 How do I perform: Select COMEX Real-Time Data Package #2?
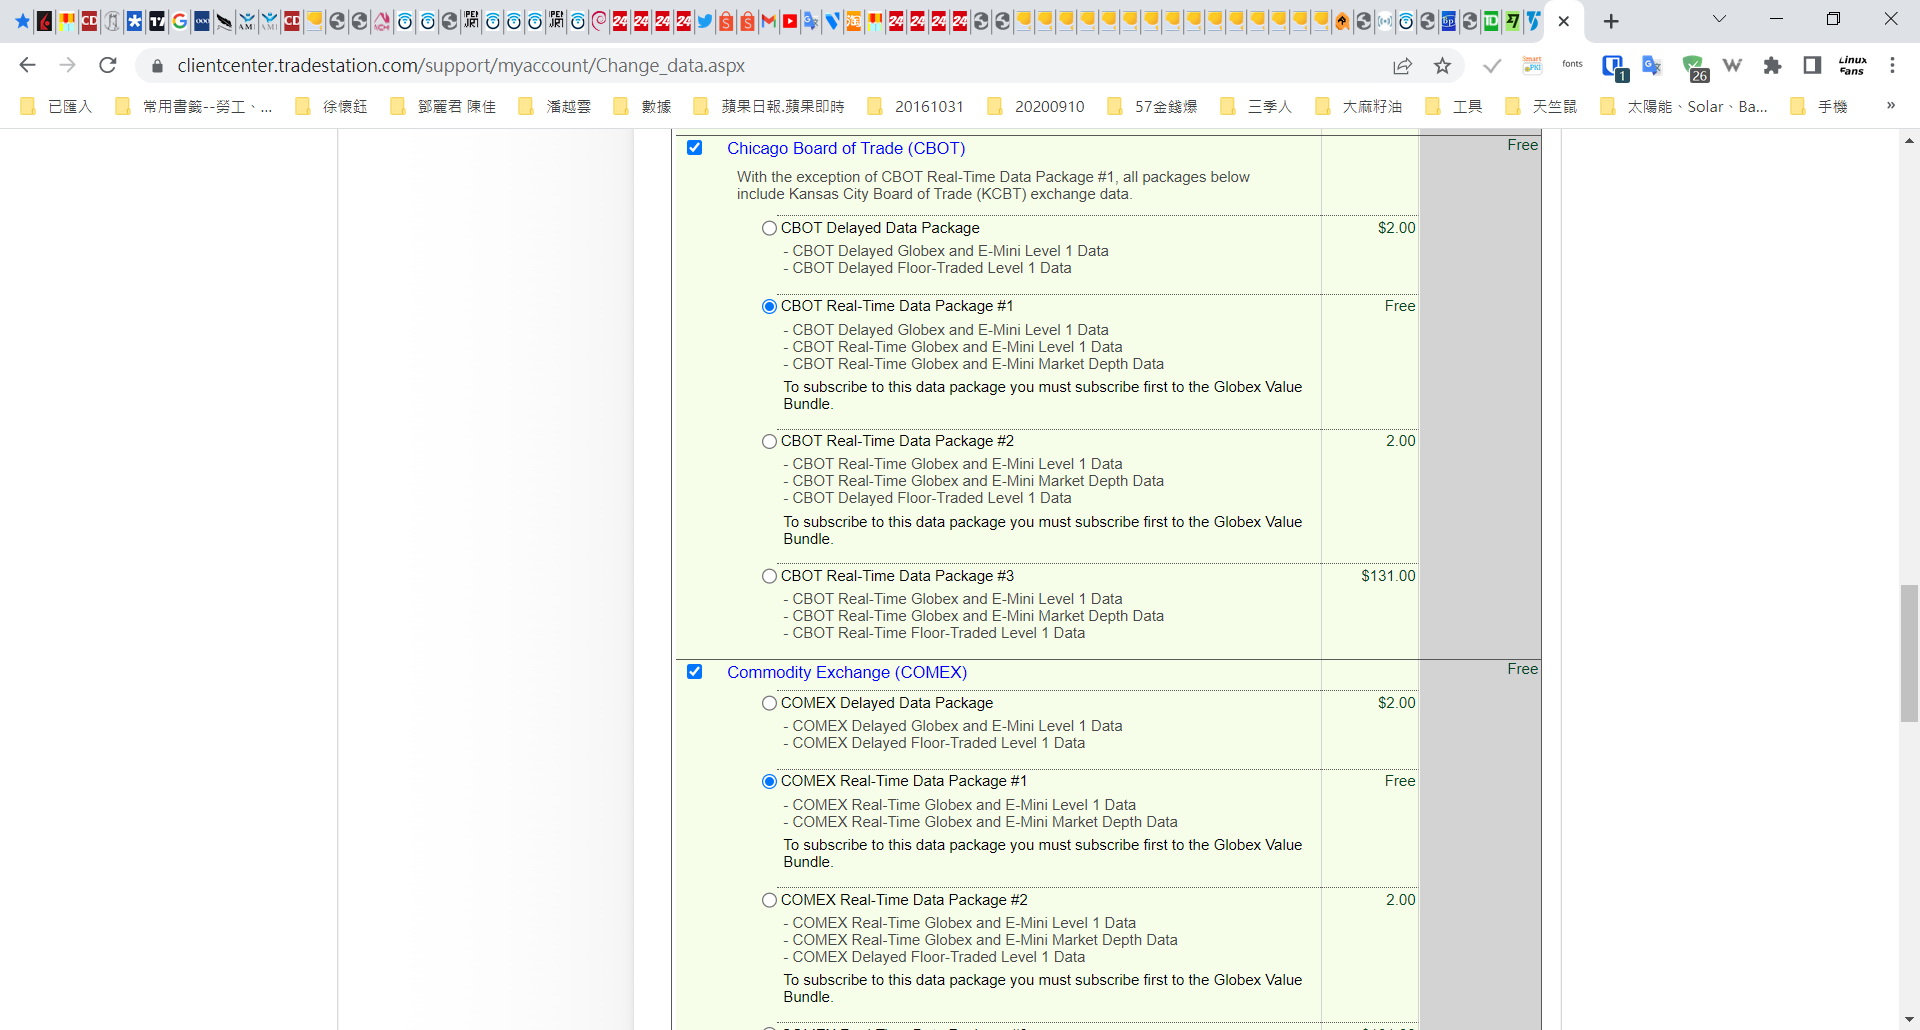click(769, 900)
